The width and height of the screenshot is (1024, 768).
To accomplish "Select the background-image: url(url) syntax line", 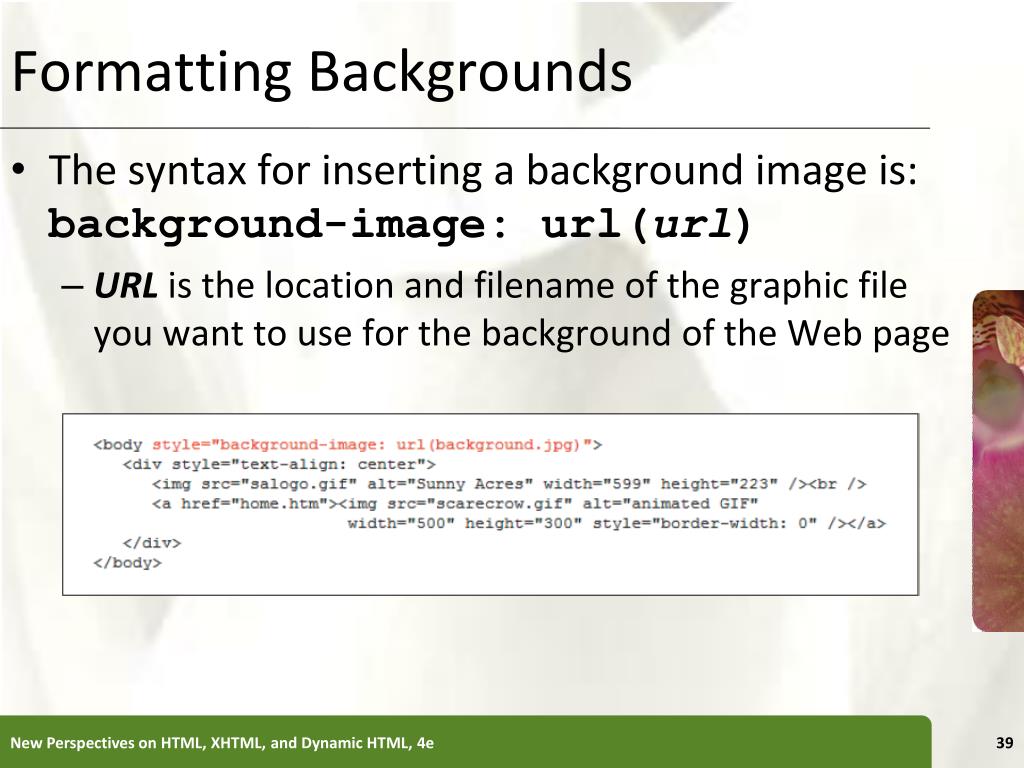I will tap(400, 225).
